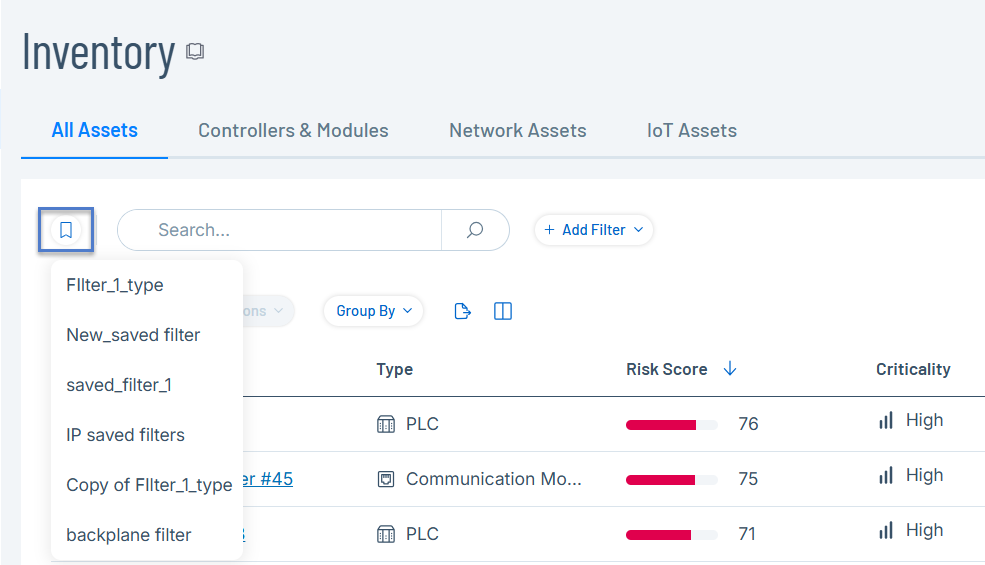Select the FIlter_1_type saved filter

coord(115,285)
